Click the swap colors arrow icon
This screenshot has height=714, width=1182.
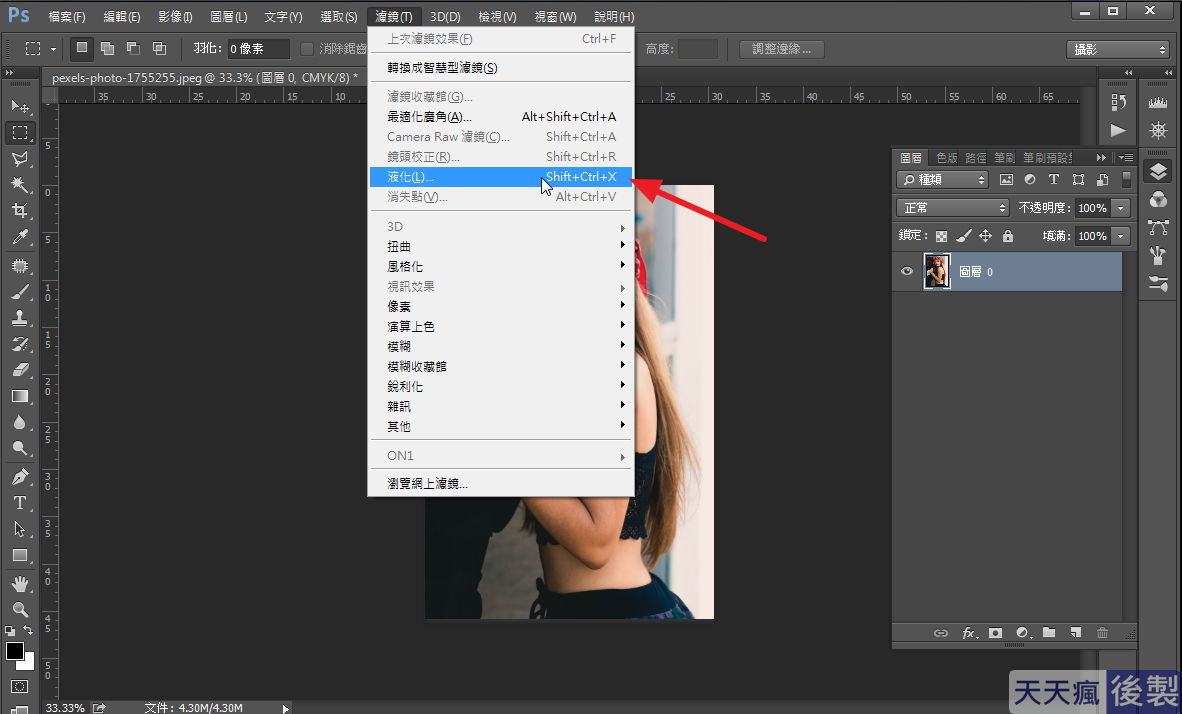[29, 630]
